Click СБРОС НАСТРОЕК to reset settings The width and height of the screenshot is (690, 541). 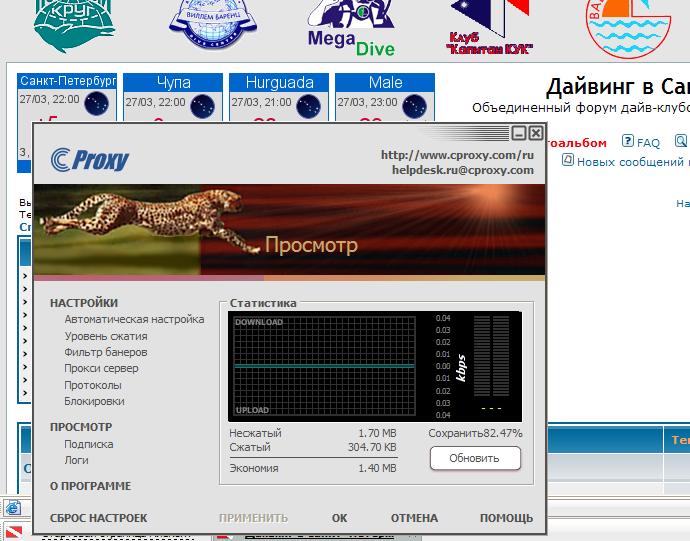98,518
